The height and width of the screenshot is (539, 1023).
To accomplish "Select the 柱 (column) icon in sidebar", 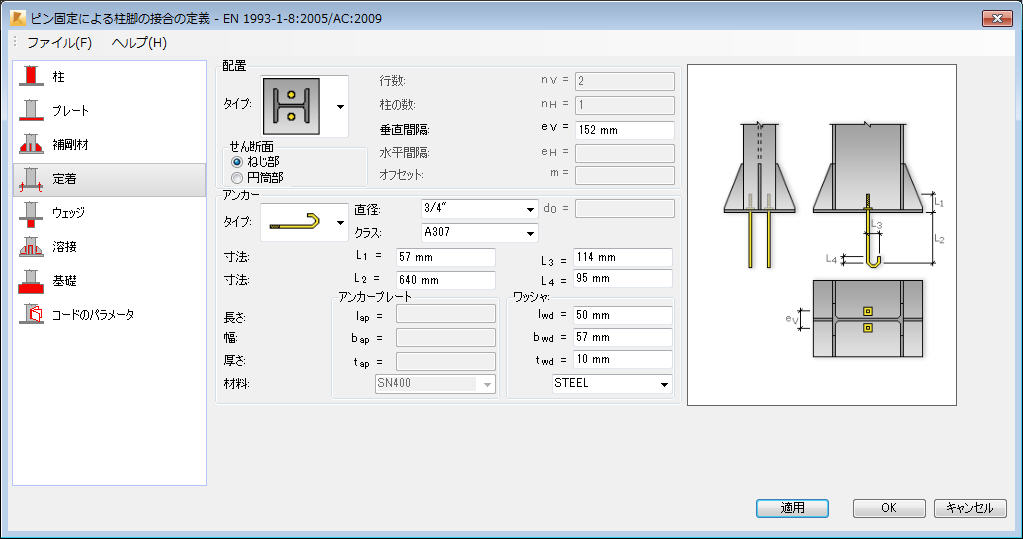I will [x=31, y=76].
